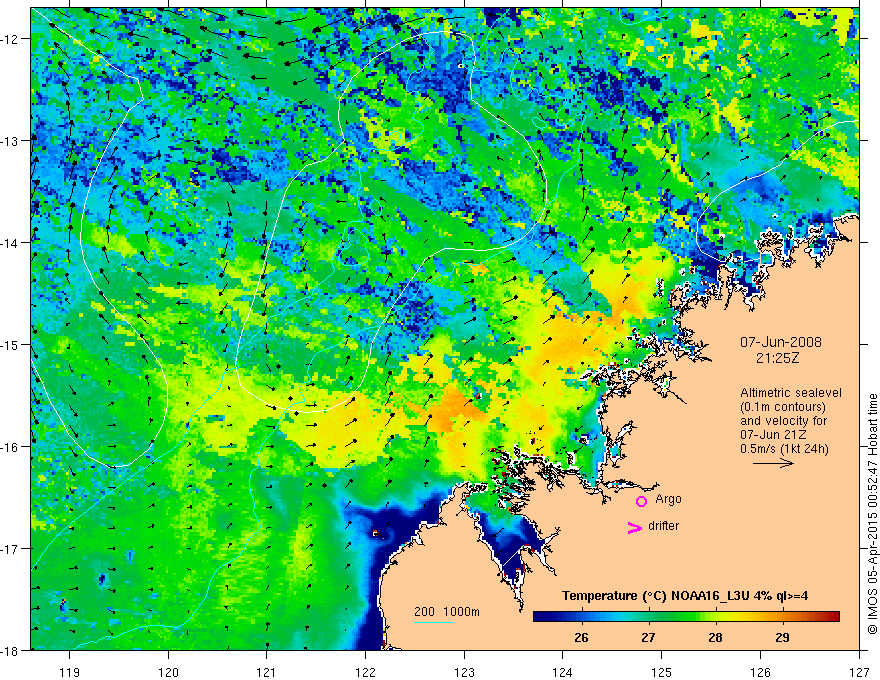This screenshot has height=680, width=880.
Task: Click the temperature color bar
Action: pos(686,617)
